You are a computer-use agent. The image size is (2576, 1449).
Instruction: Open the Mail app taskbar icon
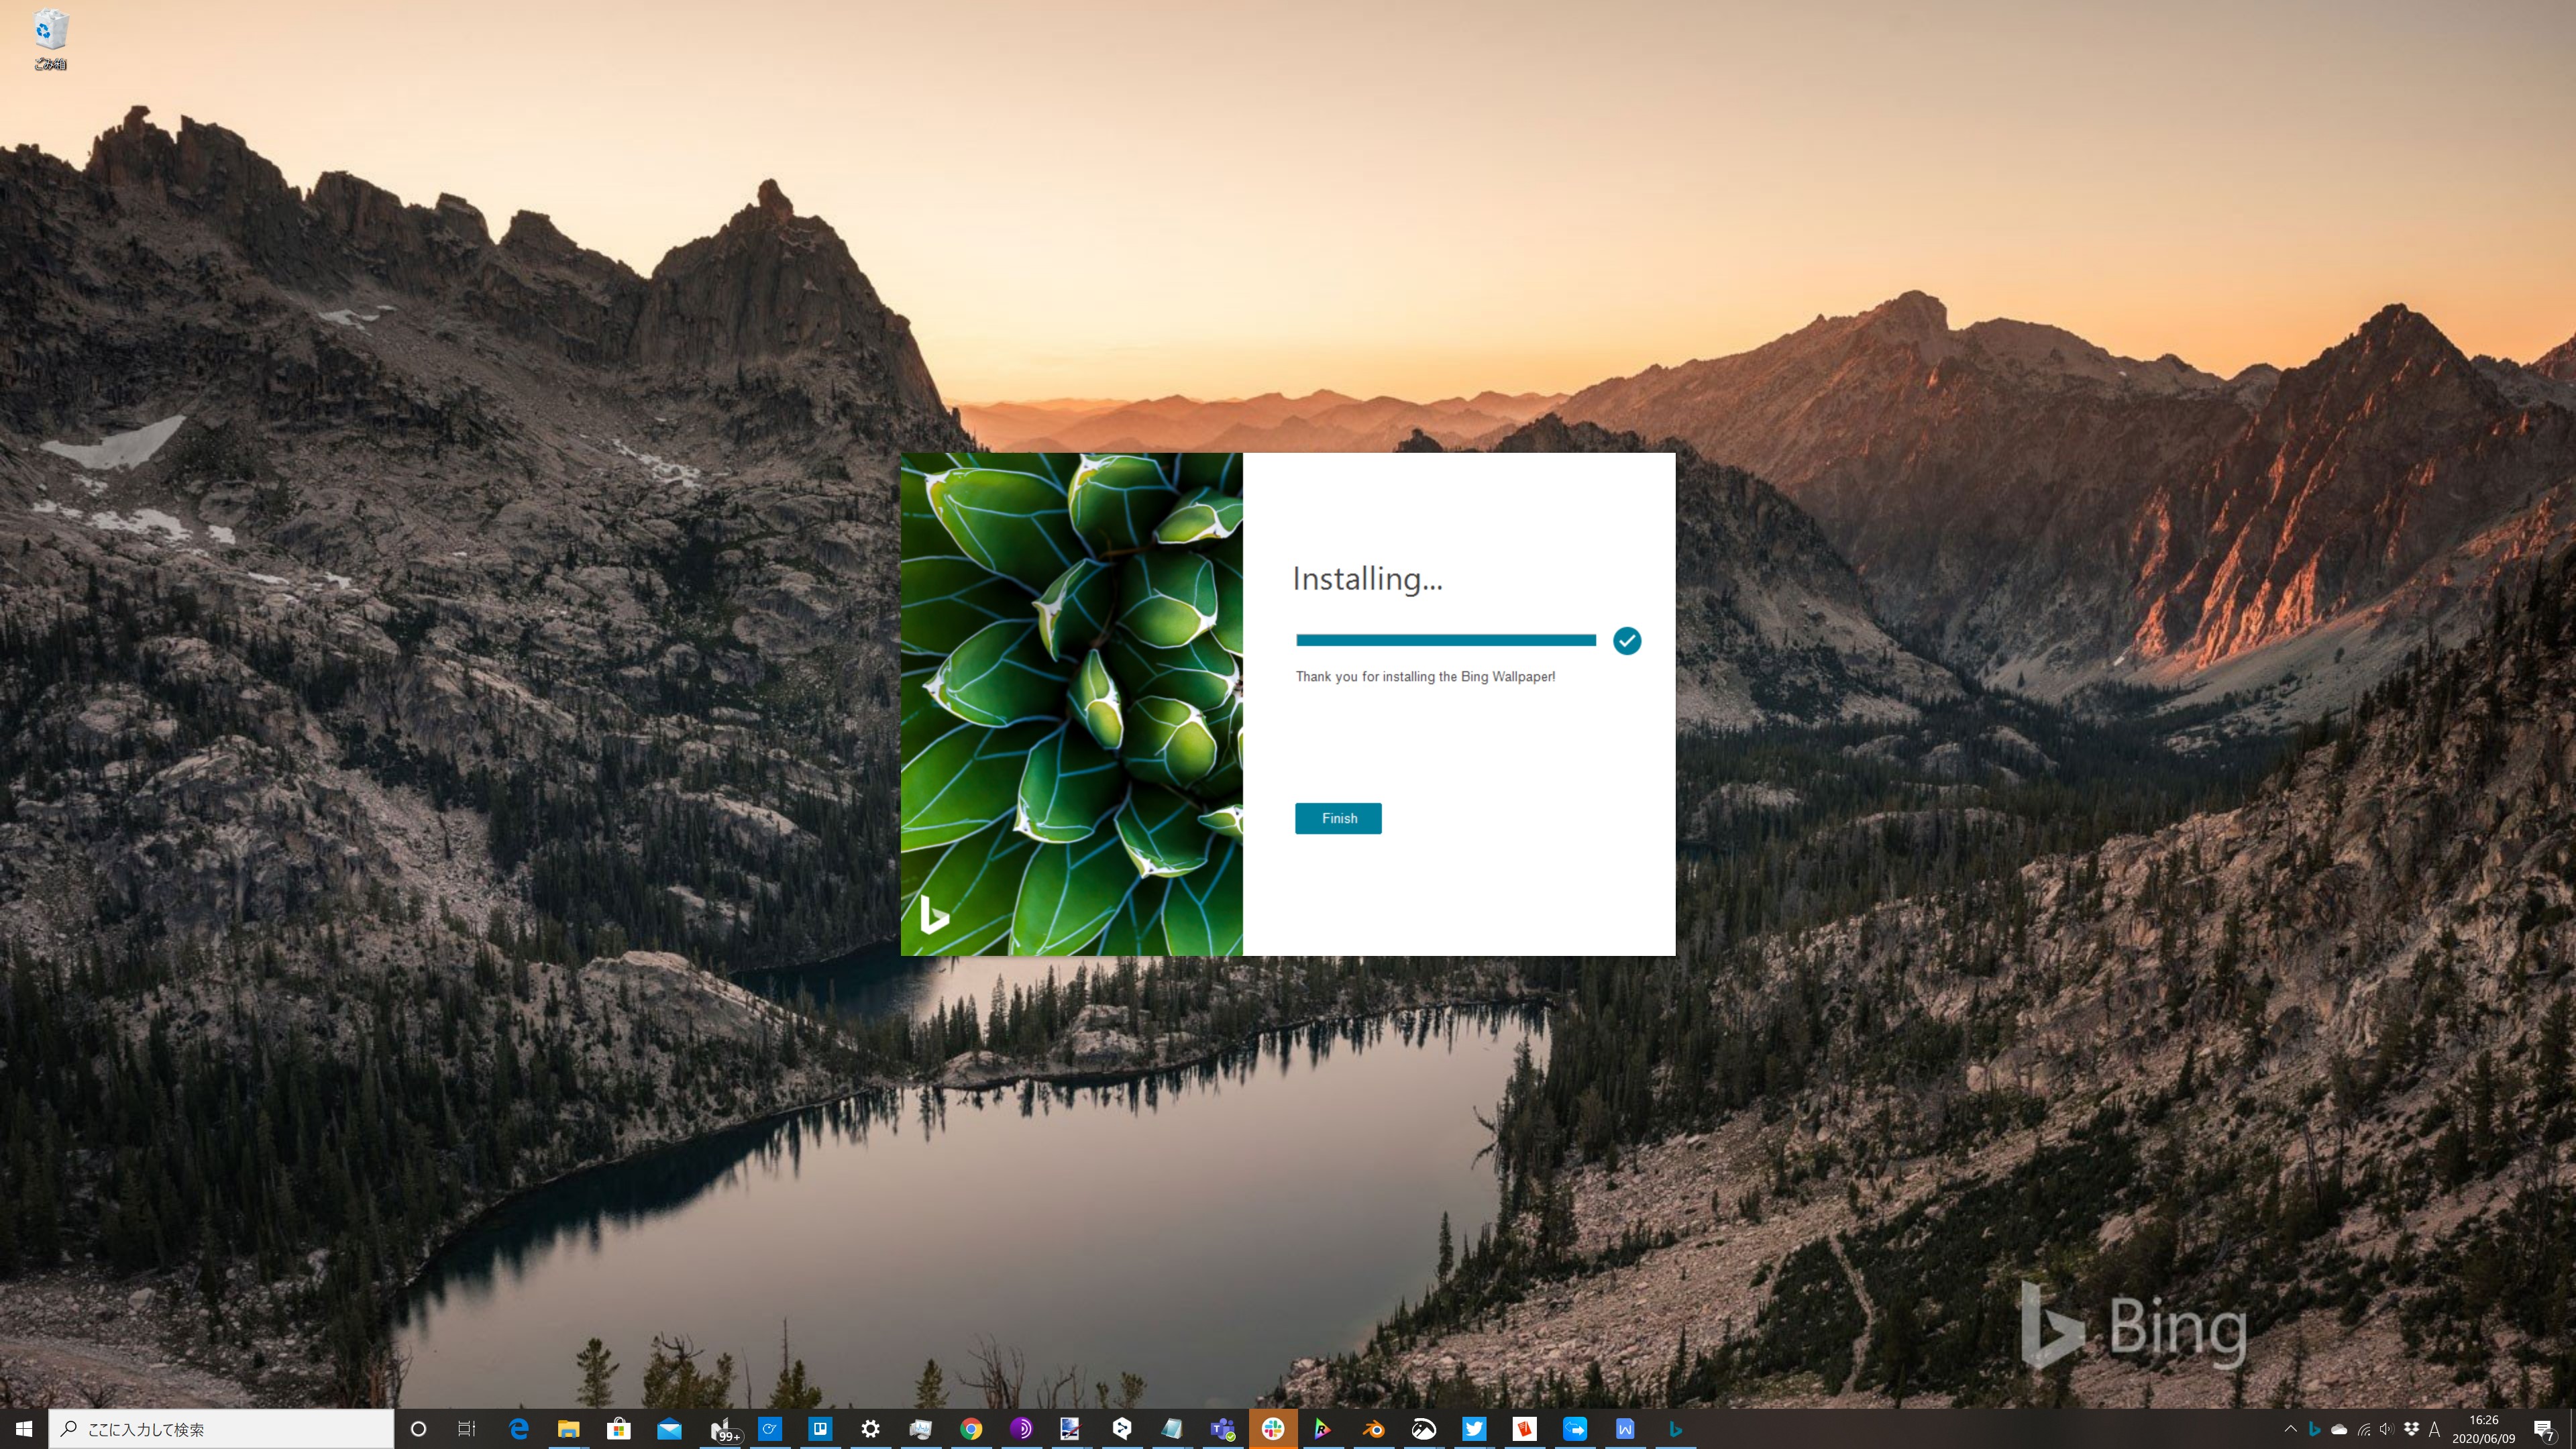669,1429
